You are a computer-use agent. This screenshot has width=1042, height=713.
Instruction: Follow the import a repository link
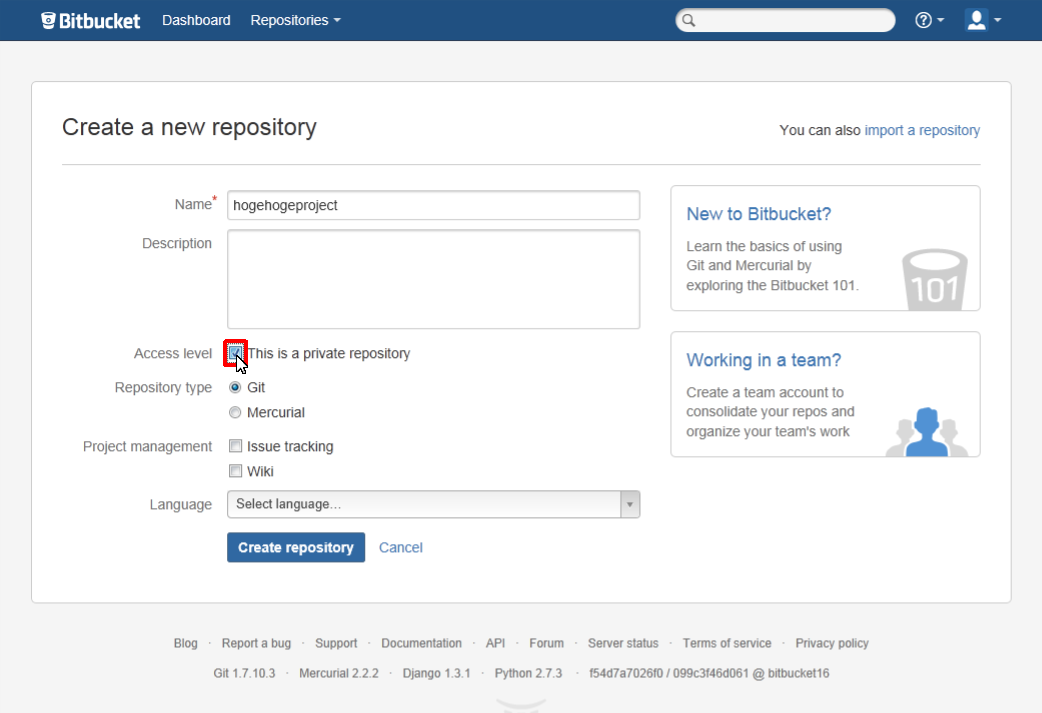[x=922, y=130]
